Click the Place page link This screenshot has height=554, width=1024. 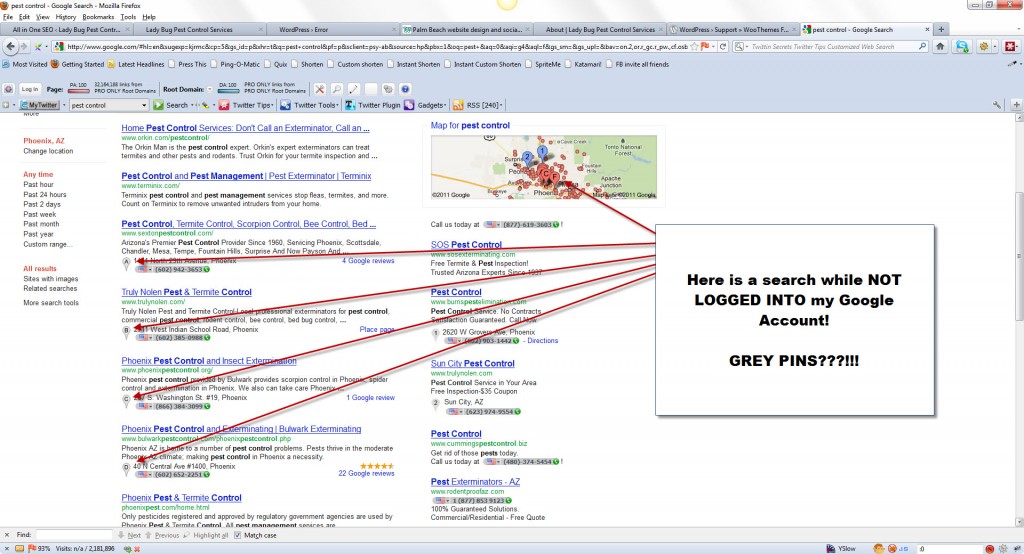[x=377, y=329]
